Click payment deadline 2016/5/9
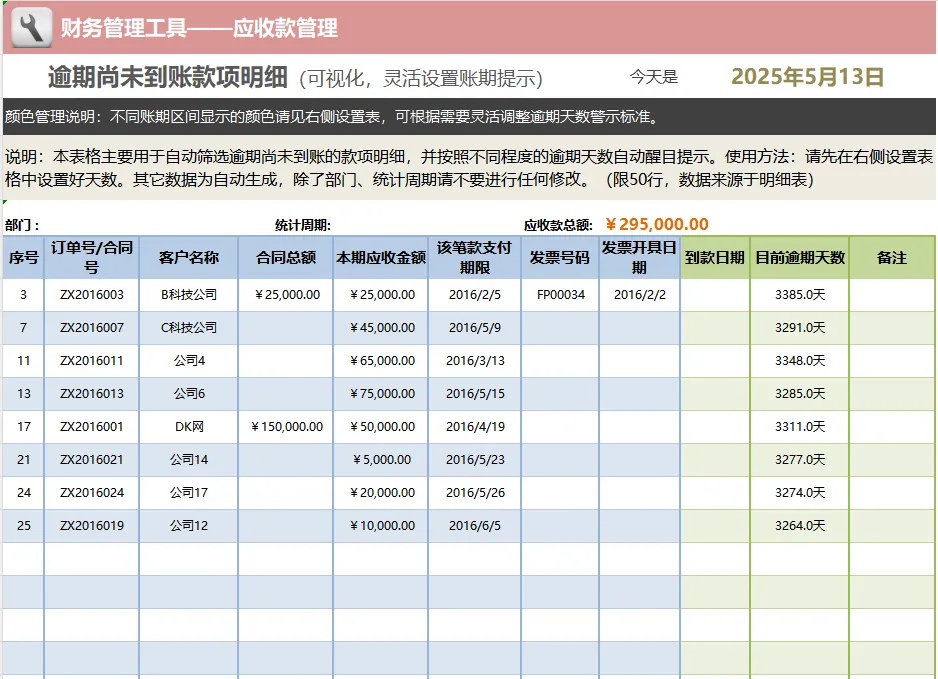 click(x=475, y=328)
